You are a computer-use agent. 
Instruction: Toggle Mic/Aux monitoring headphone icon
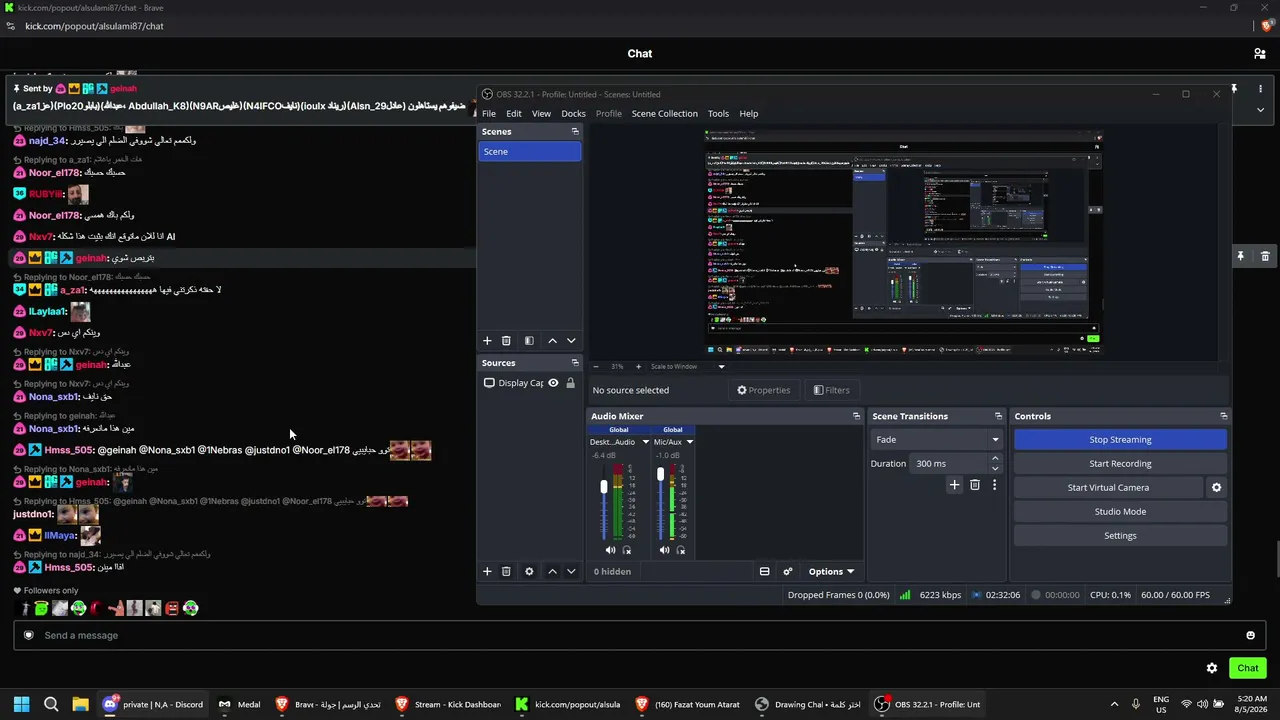(681, 550)
